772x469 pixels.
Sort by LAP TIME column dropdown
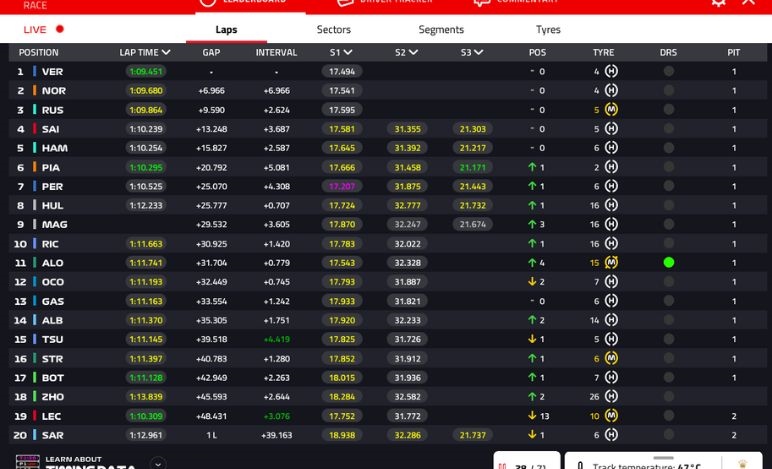(x=145, y=52)
